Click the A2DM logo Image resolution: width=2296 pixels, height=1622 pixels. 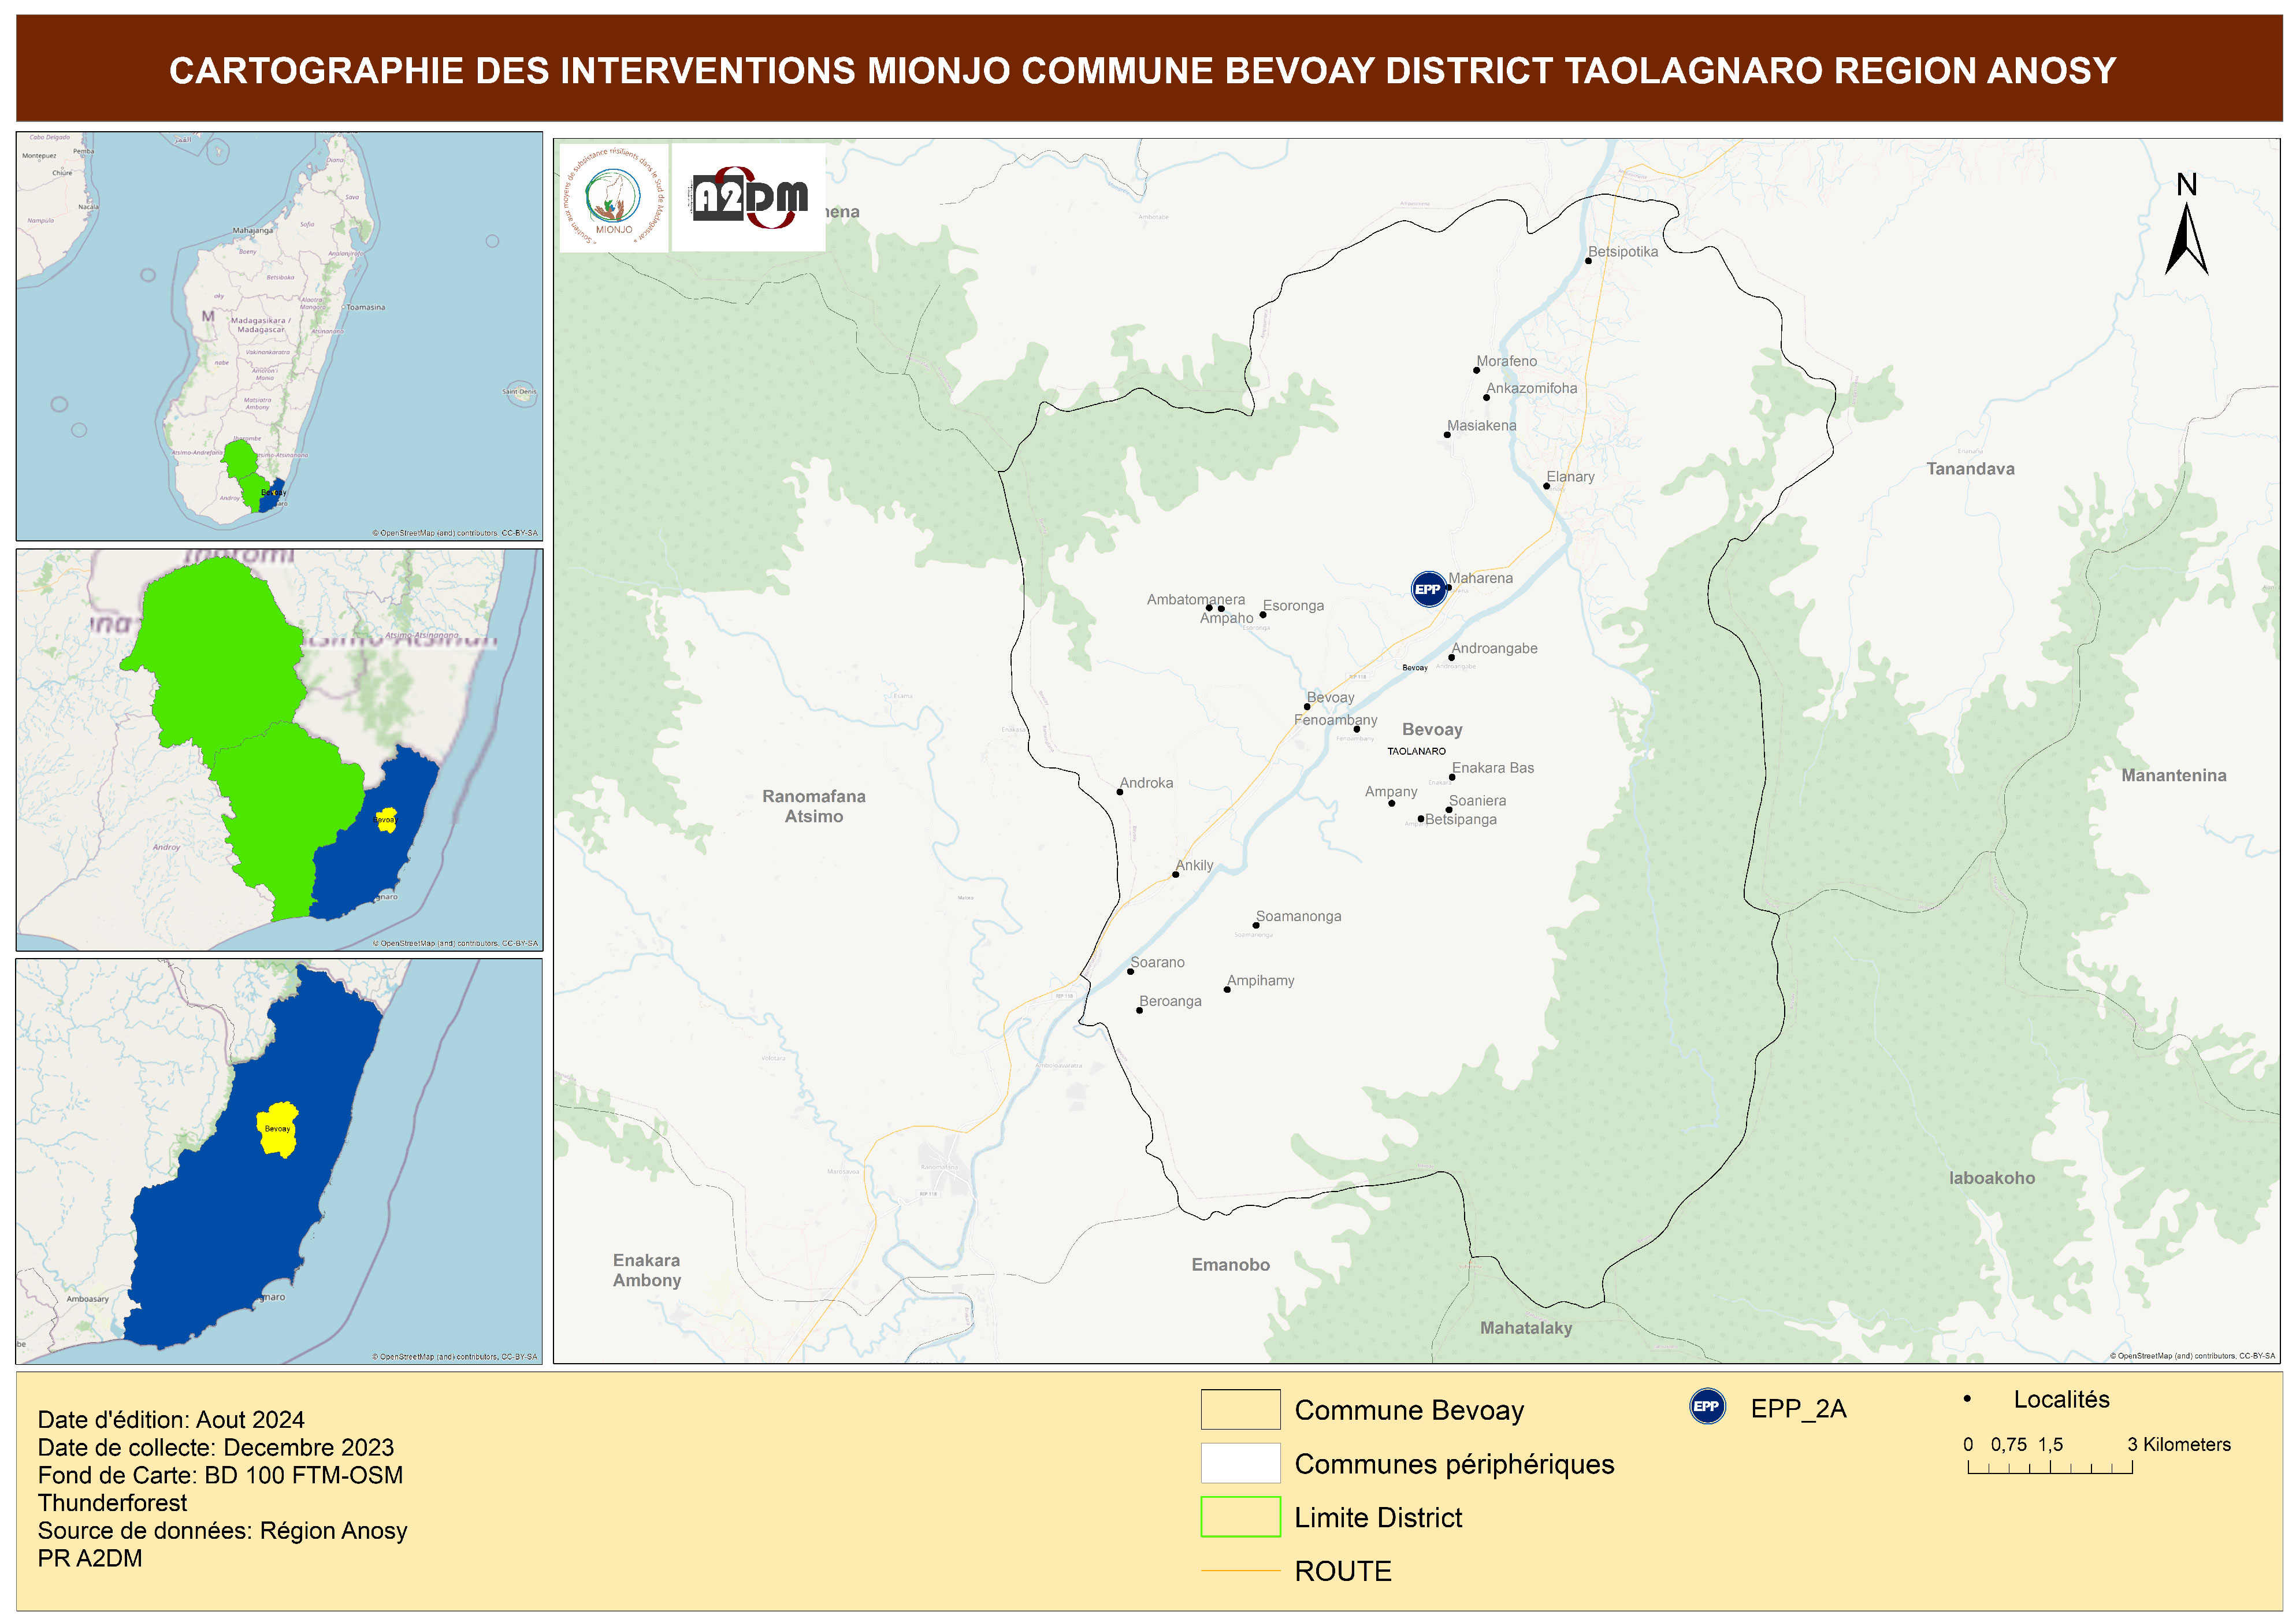tap(749, 198)
